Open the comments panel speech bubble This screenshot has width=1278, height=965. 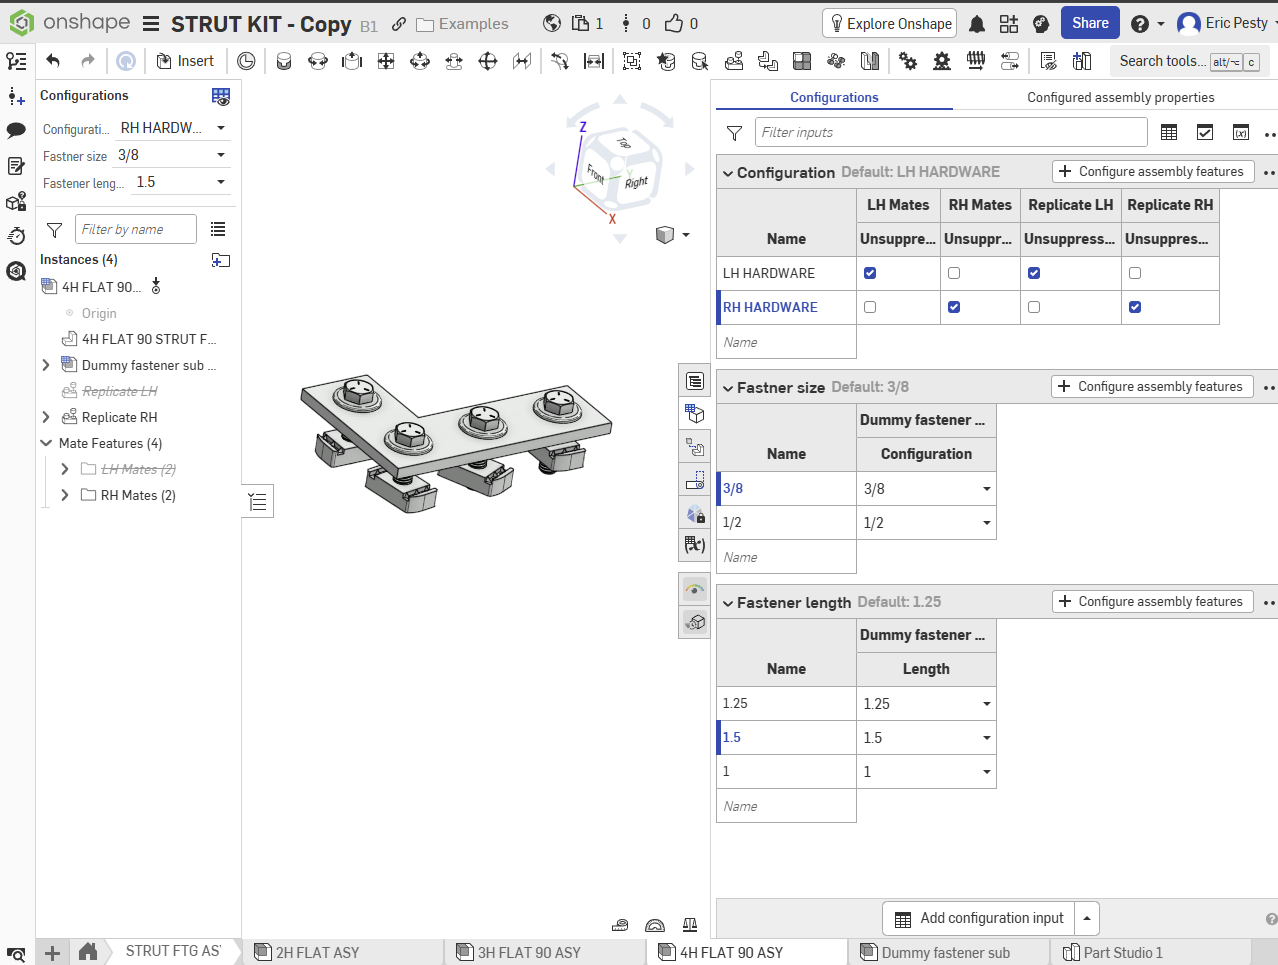(16, 130)
